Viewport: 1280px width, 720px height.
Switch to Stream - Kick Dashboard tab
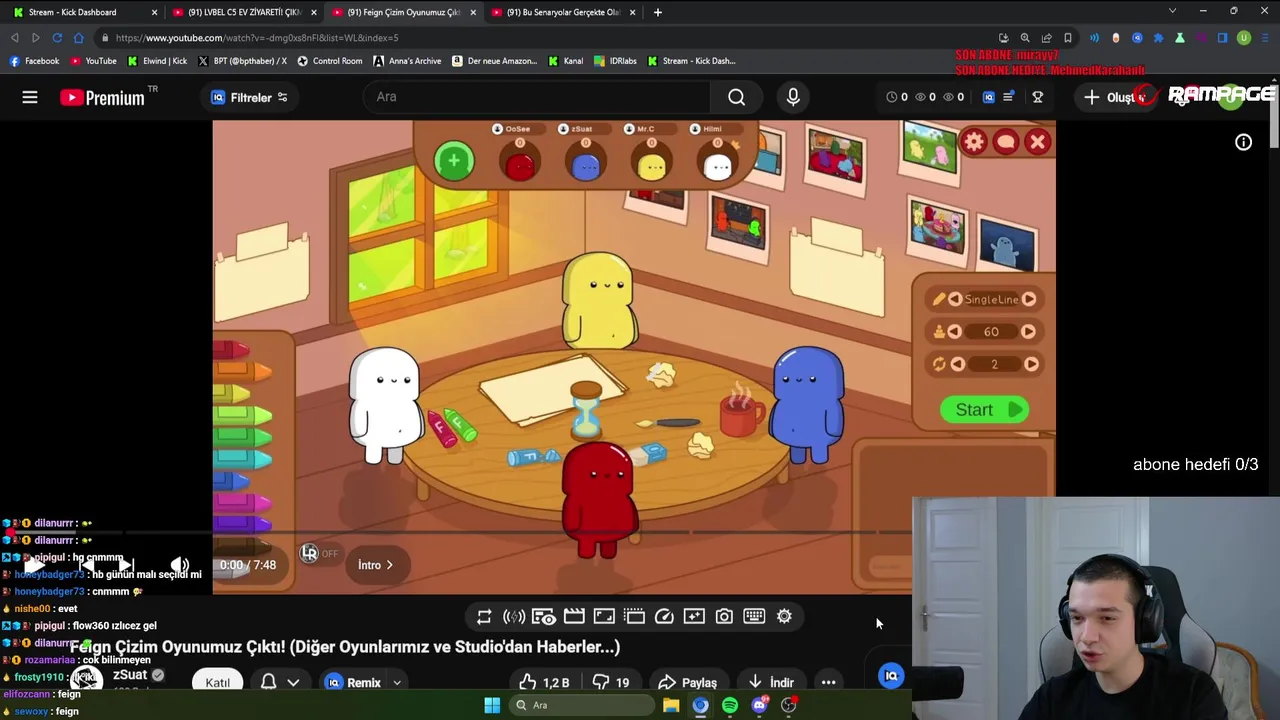click(83, 12)
